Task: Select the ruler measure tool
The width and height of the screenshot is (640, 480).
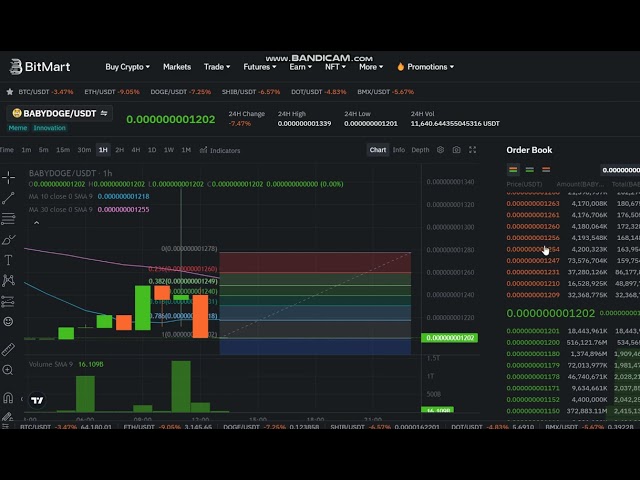Action: coord(8,349)
